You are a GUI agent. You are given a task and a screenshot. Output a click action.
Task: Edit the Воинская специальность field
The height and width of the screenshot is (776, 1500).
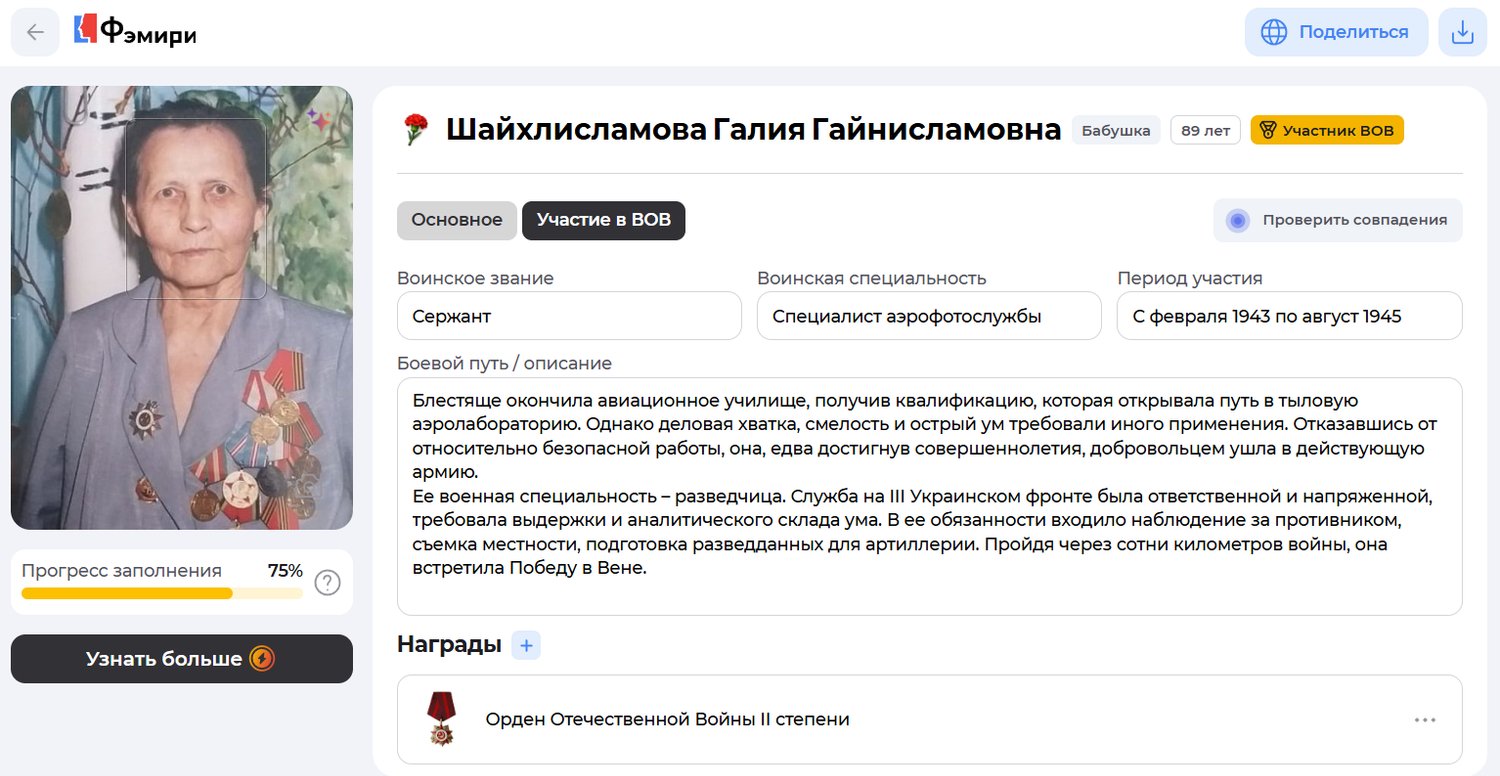click(x=928, y=316)
